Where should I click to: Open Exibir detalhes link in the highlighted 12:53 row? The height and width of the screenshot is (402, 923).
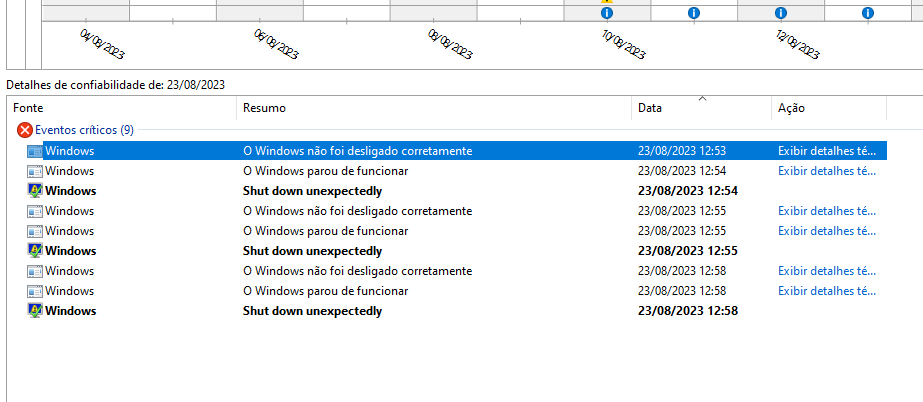827,151
